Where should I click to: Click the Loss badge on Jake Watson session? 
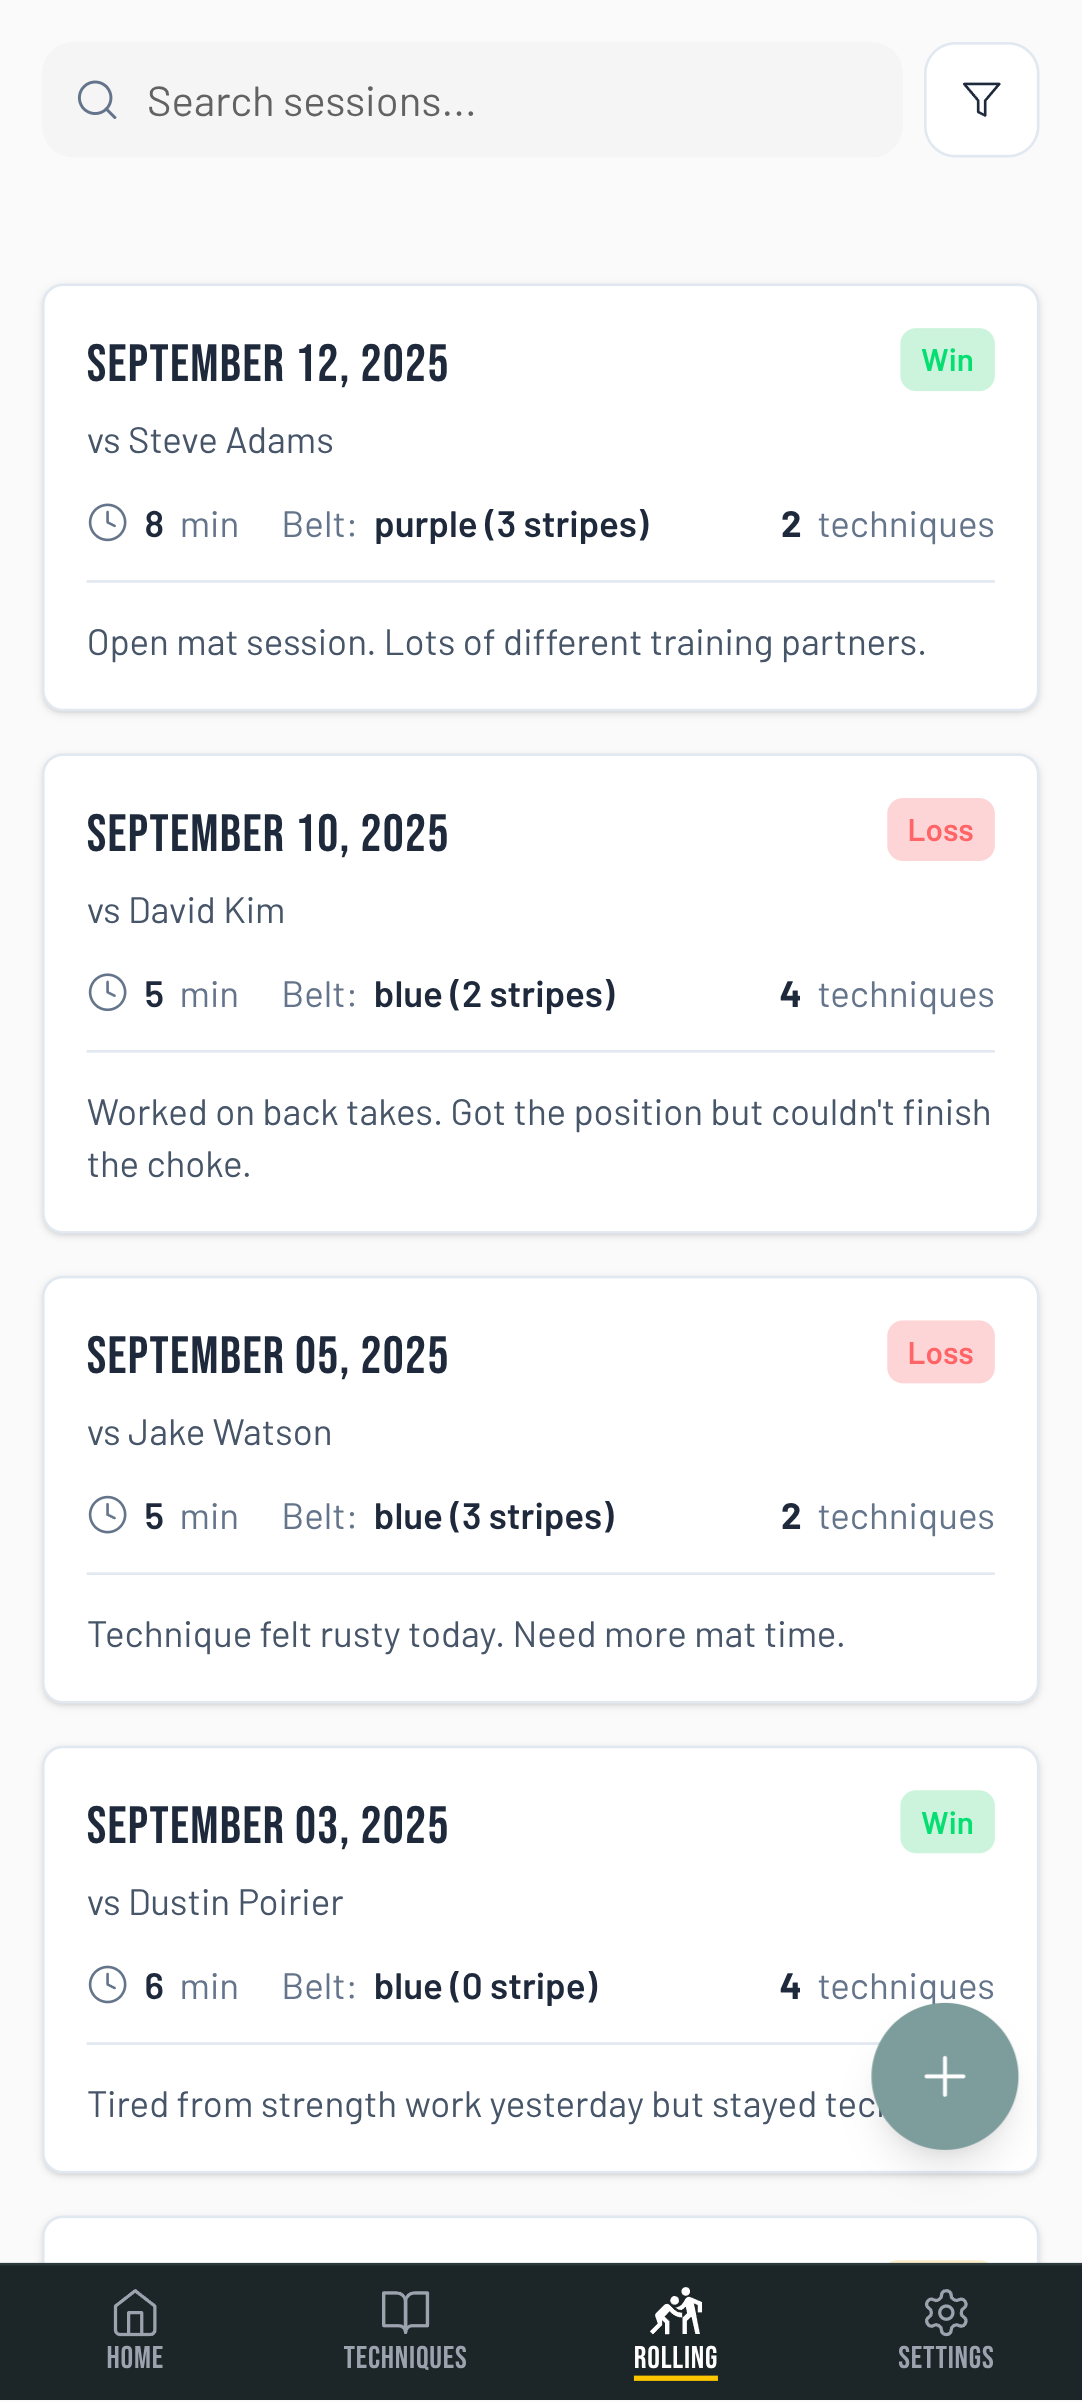pos(940,1353)
